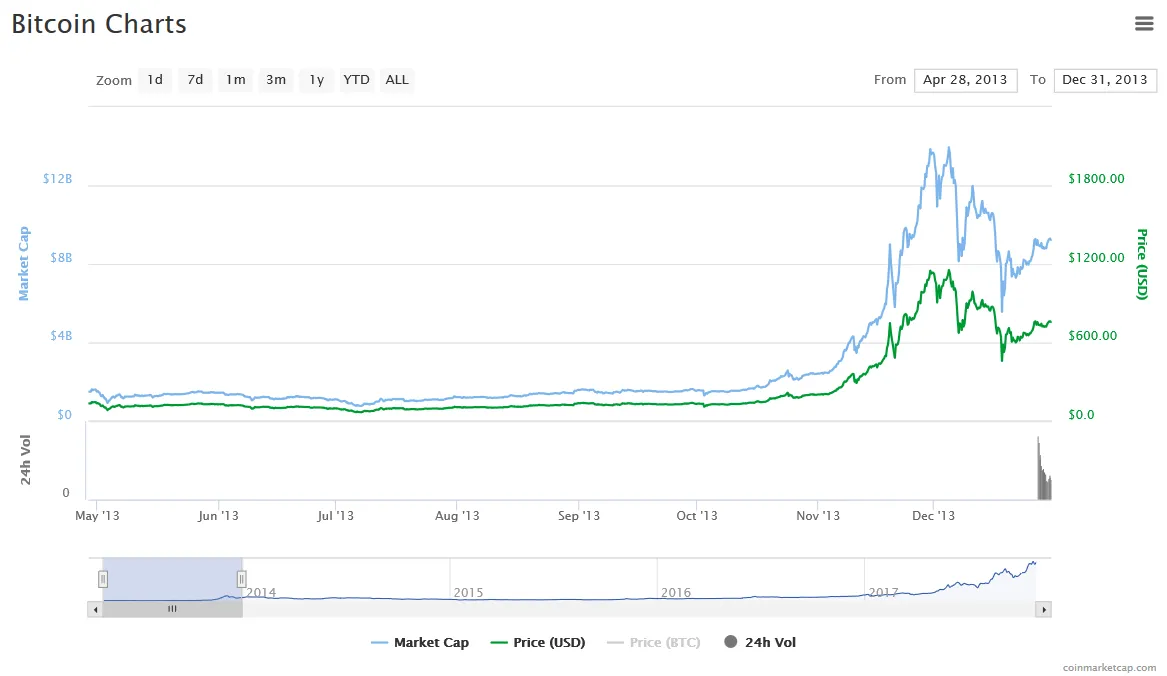Set zoom range to 3m
1167x676 pixels.
coord(276,80)
